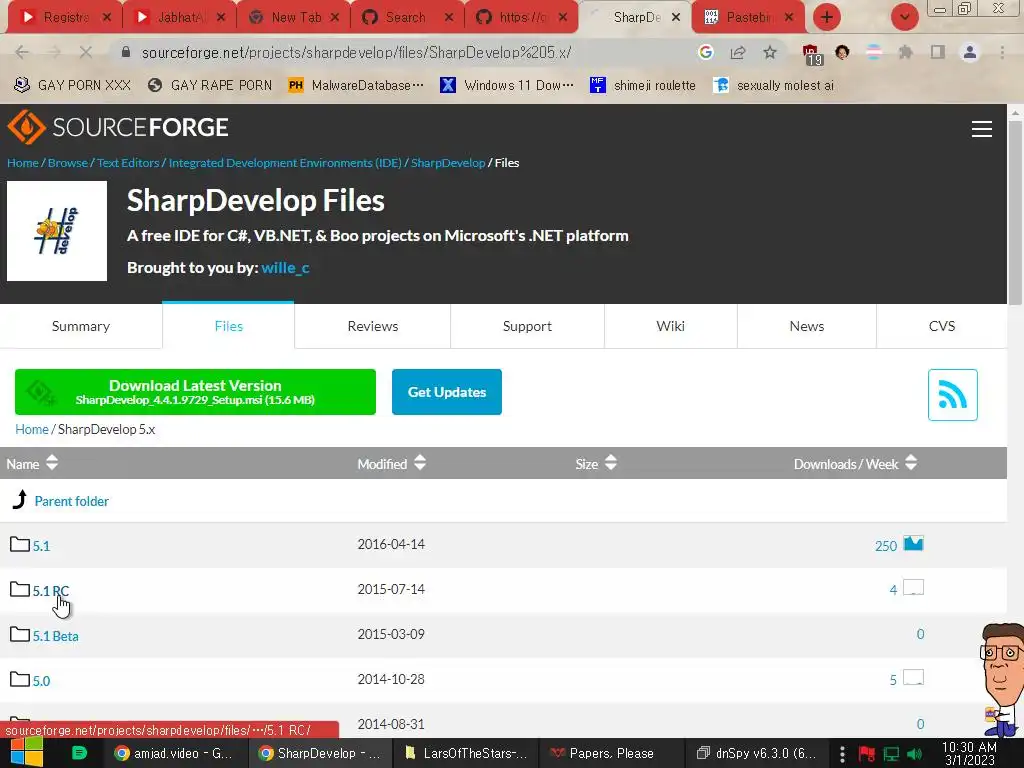Click Download Latest Version button
This screenshot has height=768, width=1024.
195,392
